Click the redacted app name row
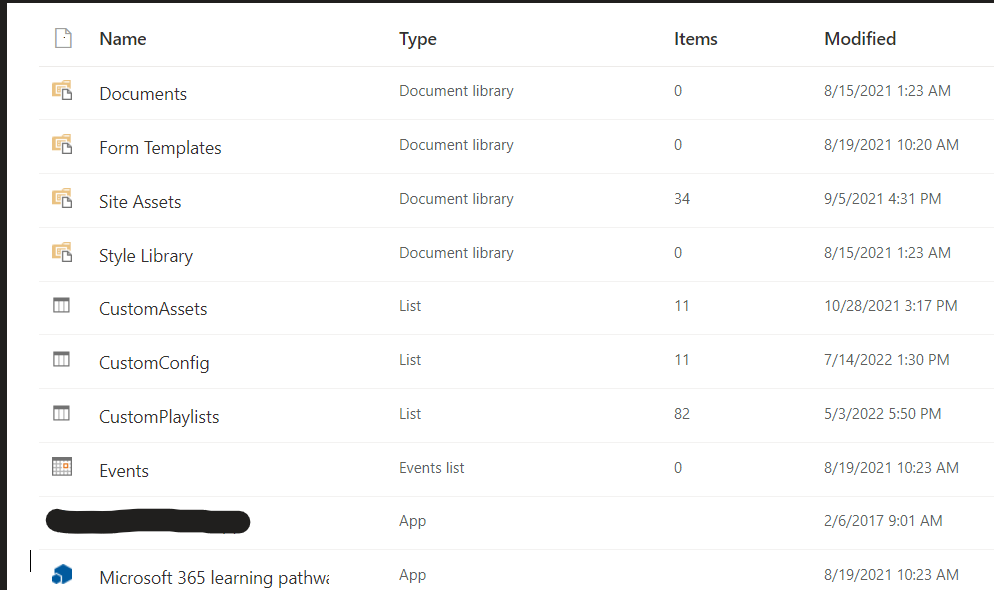994x590 pixels. [x=147, y=521]
